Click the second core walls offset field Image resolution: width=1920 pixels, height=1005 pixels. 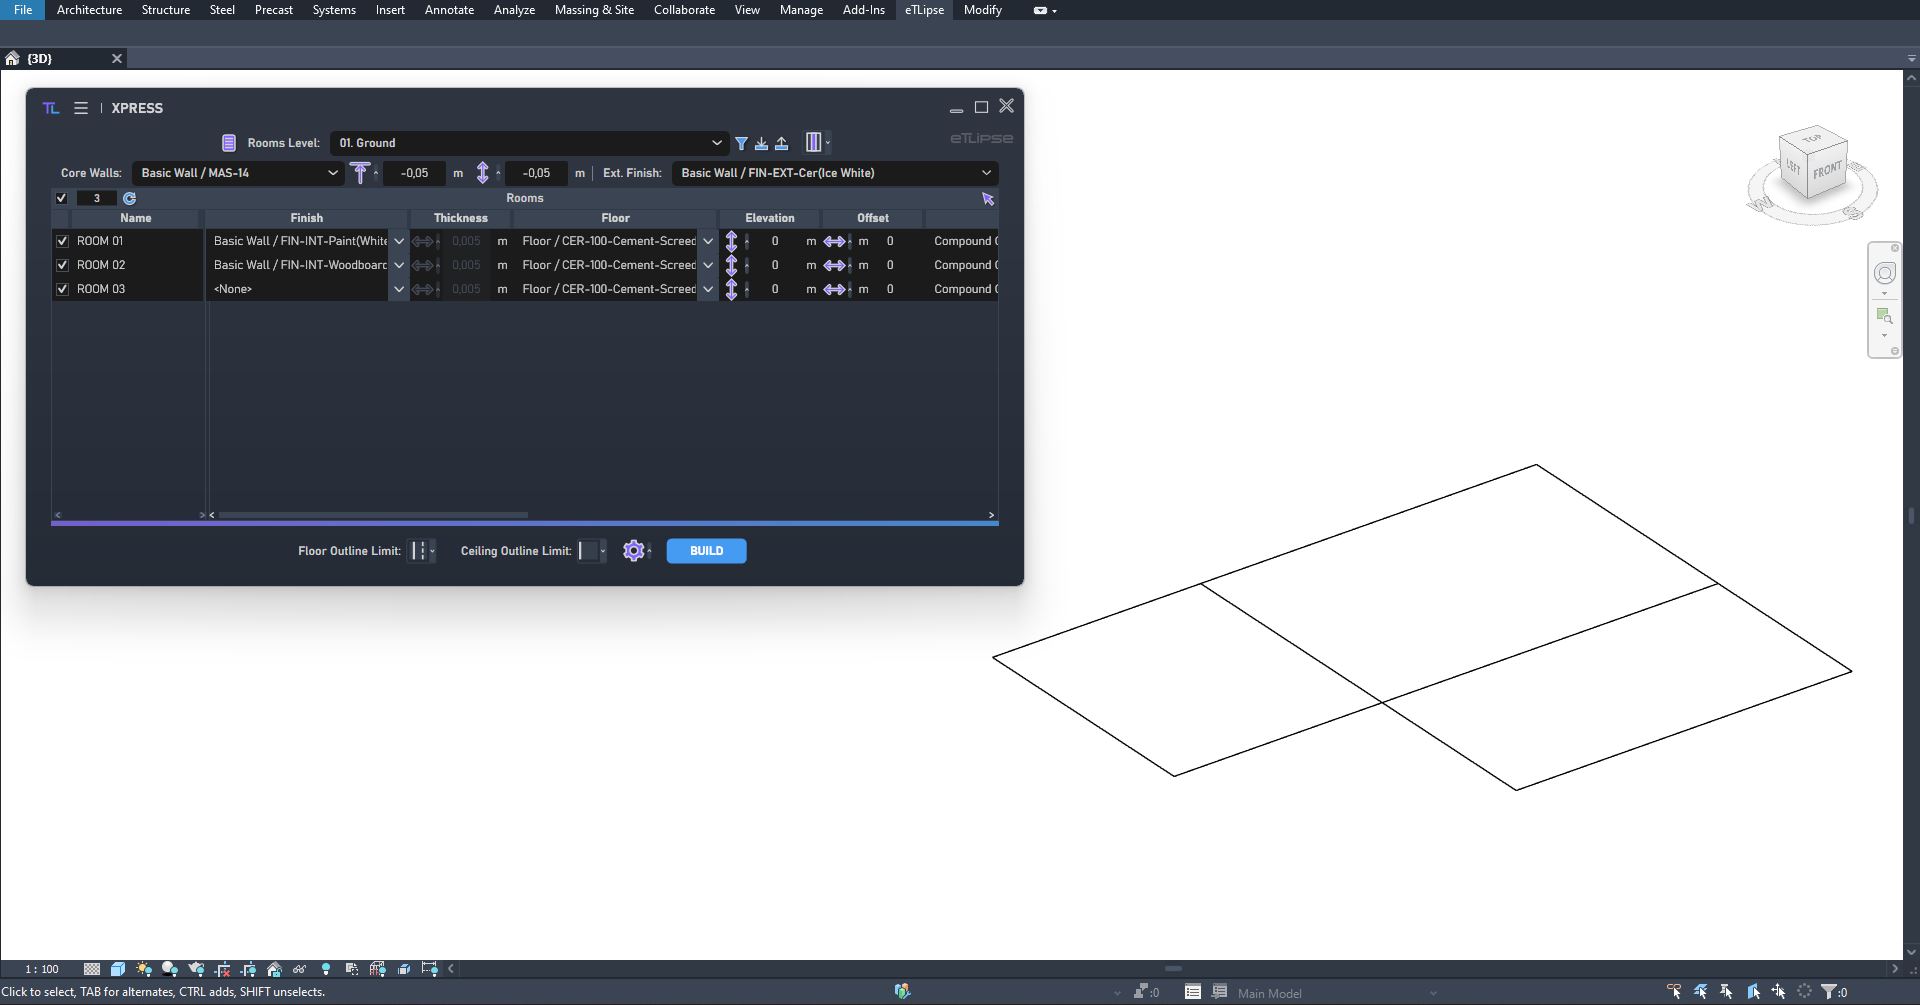[x=537, y=173]
